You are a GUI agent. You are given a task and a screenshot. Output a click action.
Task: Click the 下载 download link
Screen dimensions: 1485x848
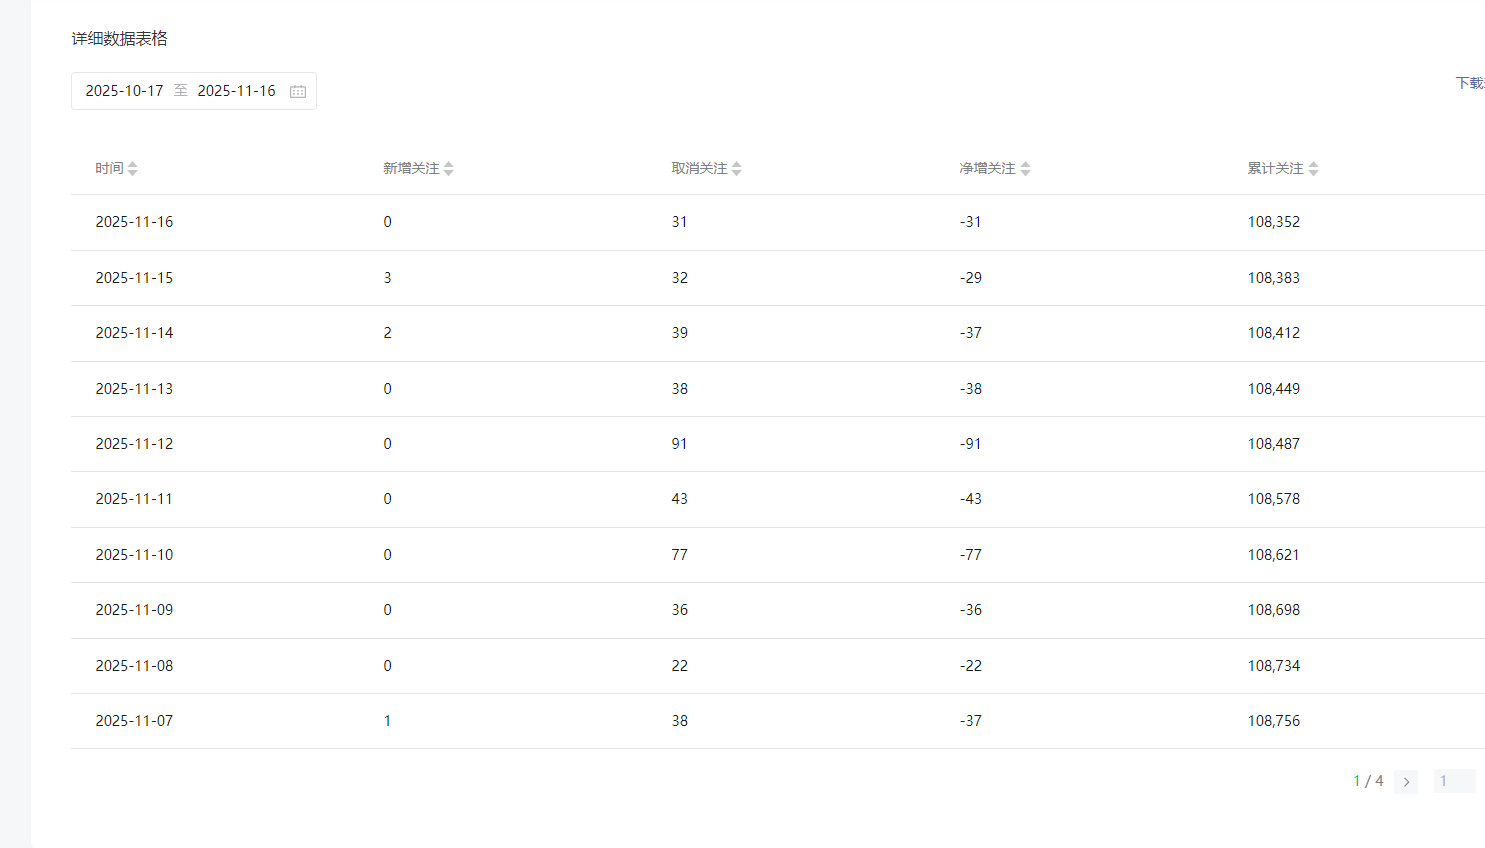click(x=1469, y=83)
